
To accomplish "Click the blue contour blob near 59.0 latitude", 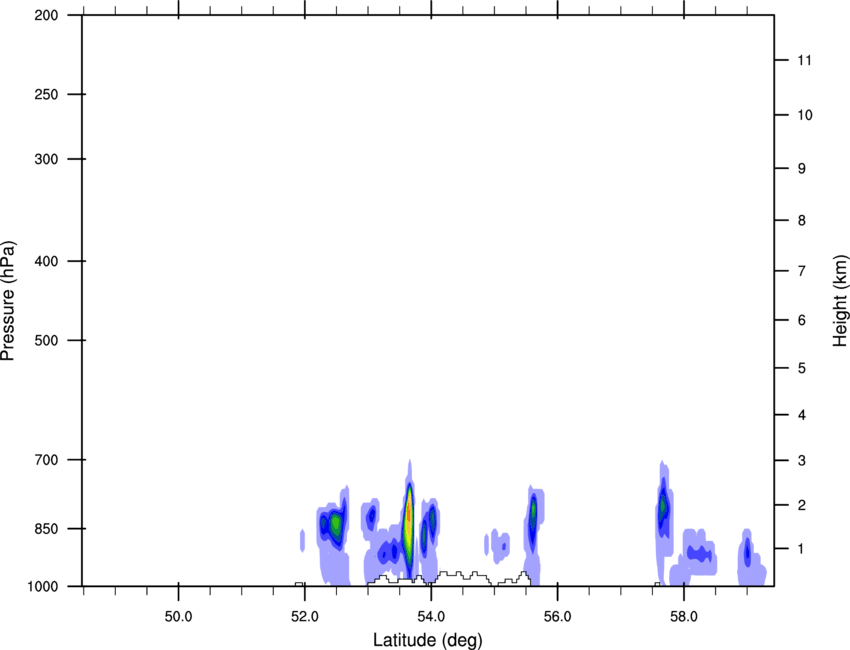I will 747,552.
